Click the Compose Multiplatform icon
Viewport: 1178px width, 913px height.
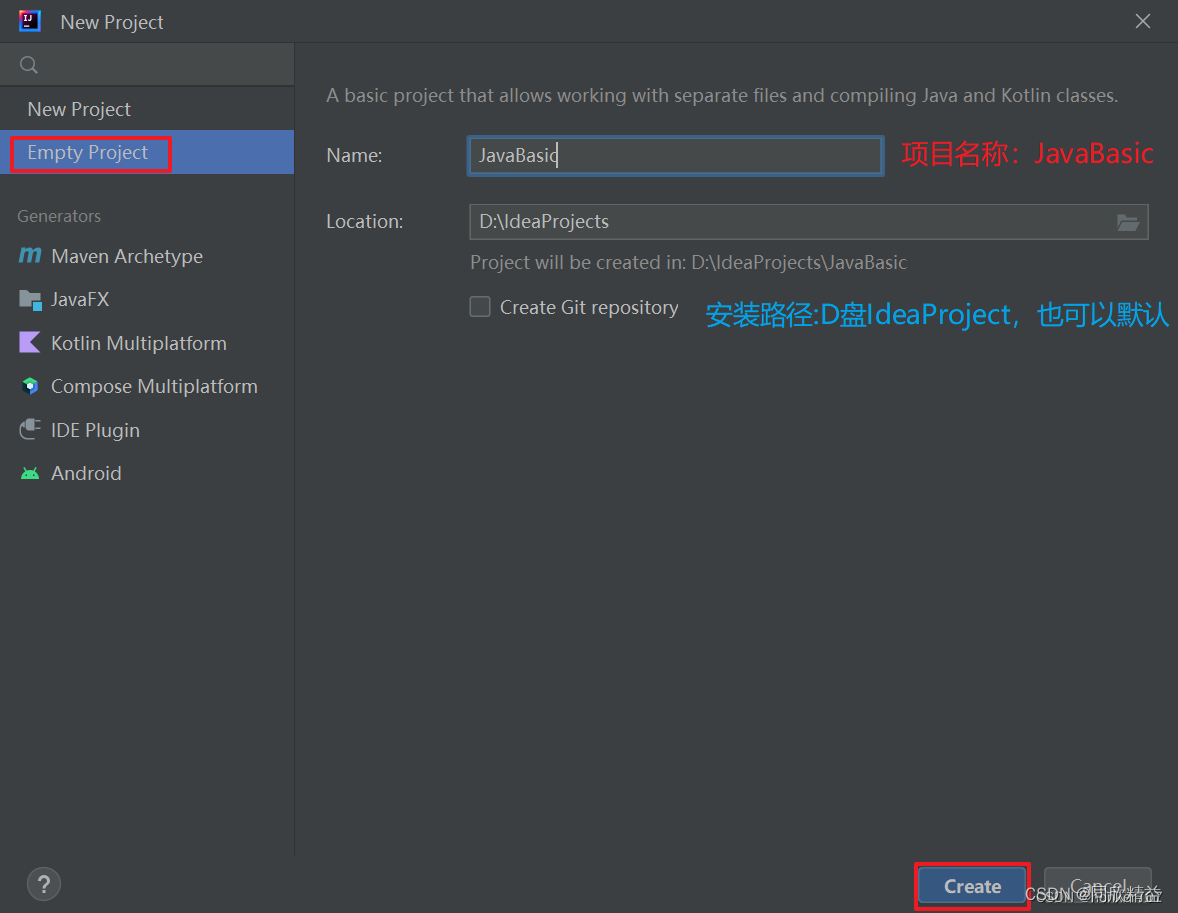[30, 386]
